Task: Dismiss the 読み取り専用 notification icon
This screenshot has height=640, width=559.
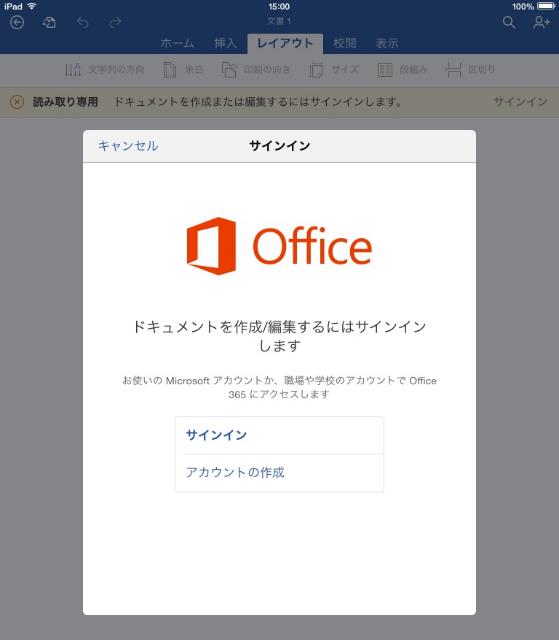Action: [17, 102]
